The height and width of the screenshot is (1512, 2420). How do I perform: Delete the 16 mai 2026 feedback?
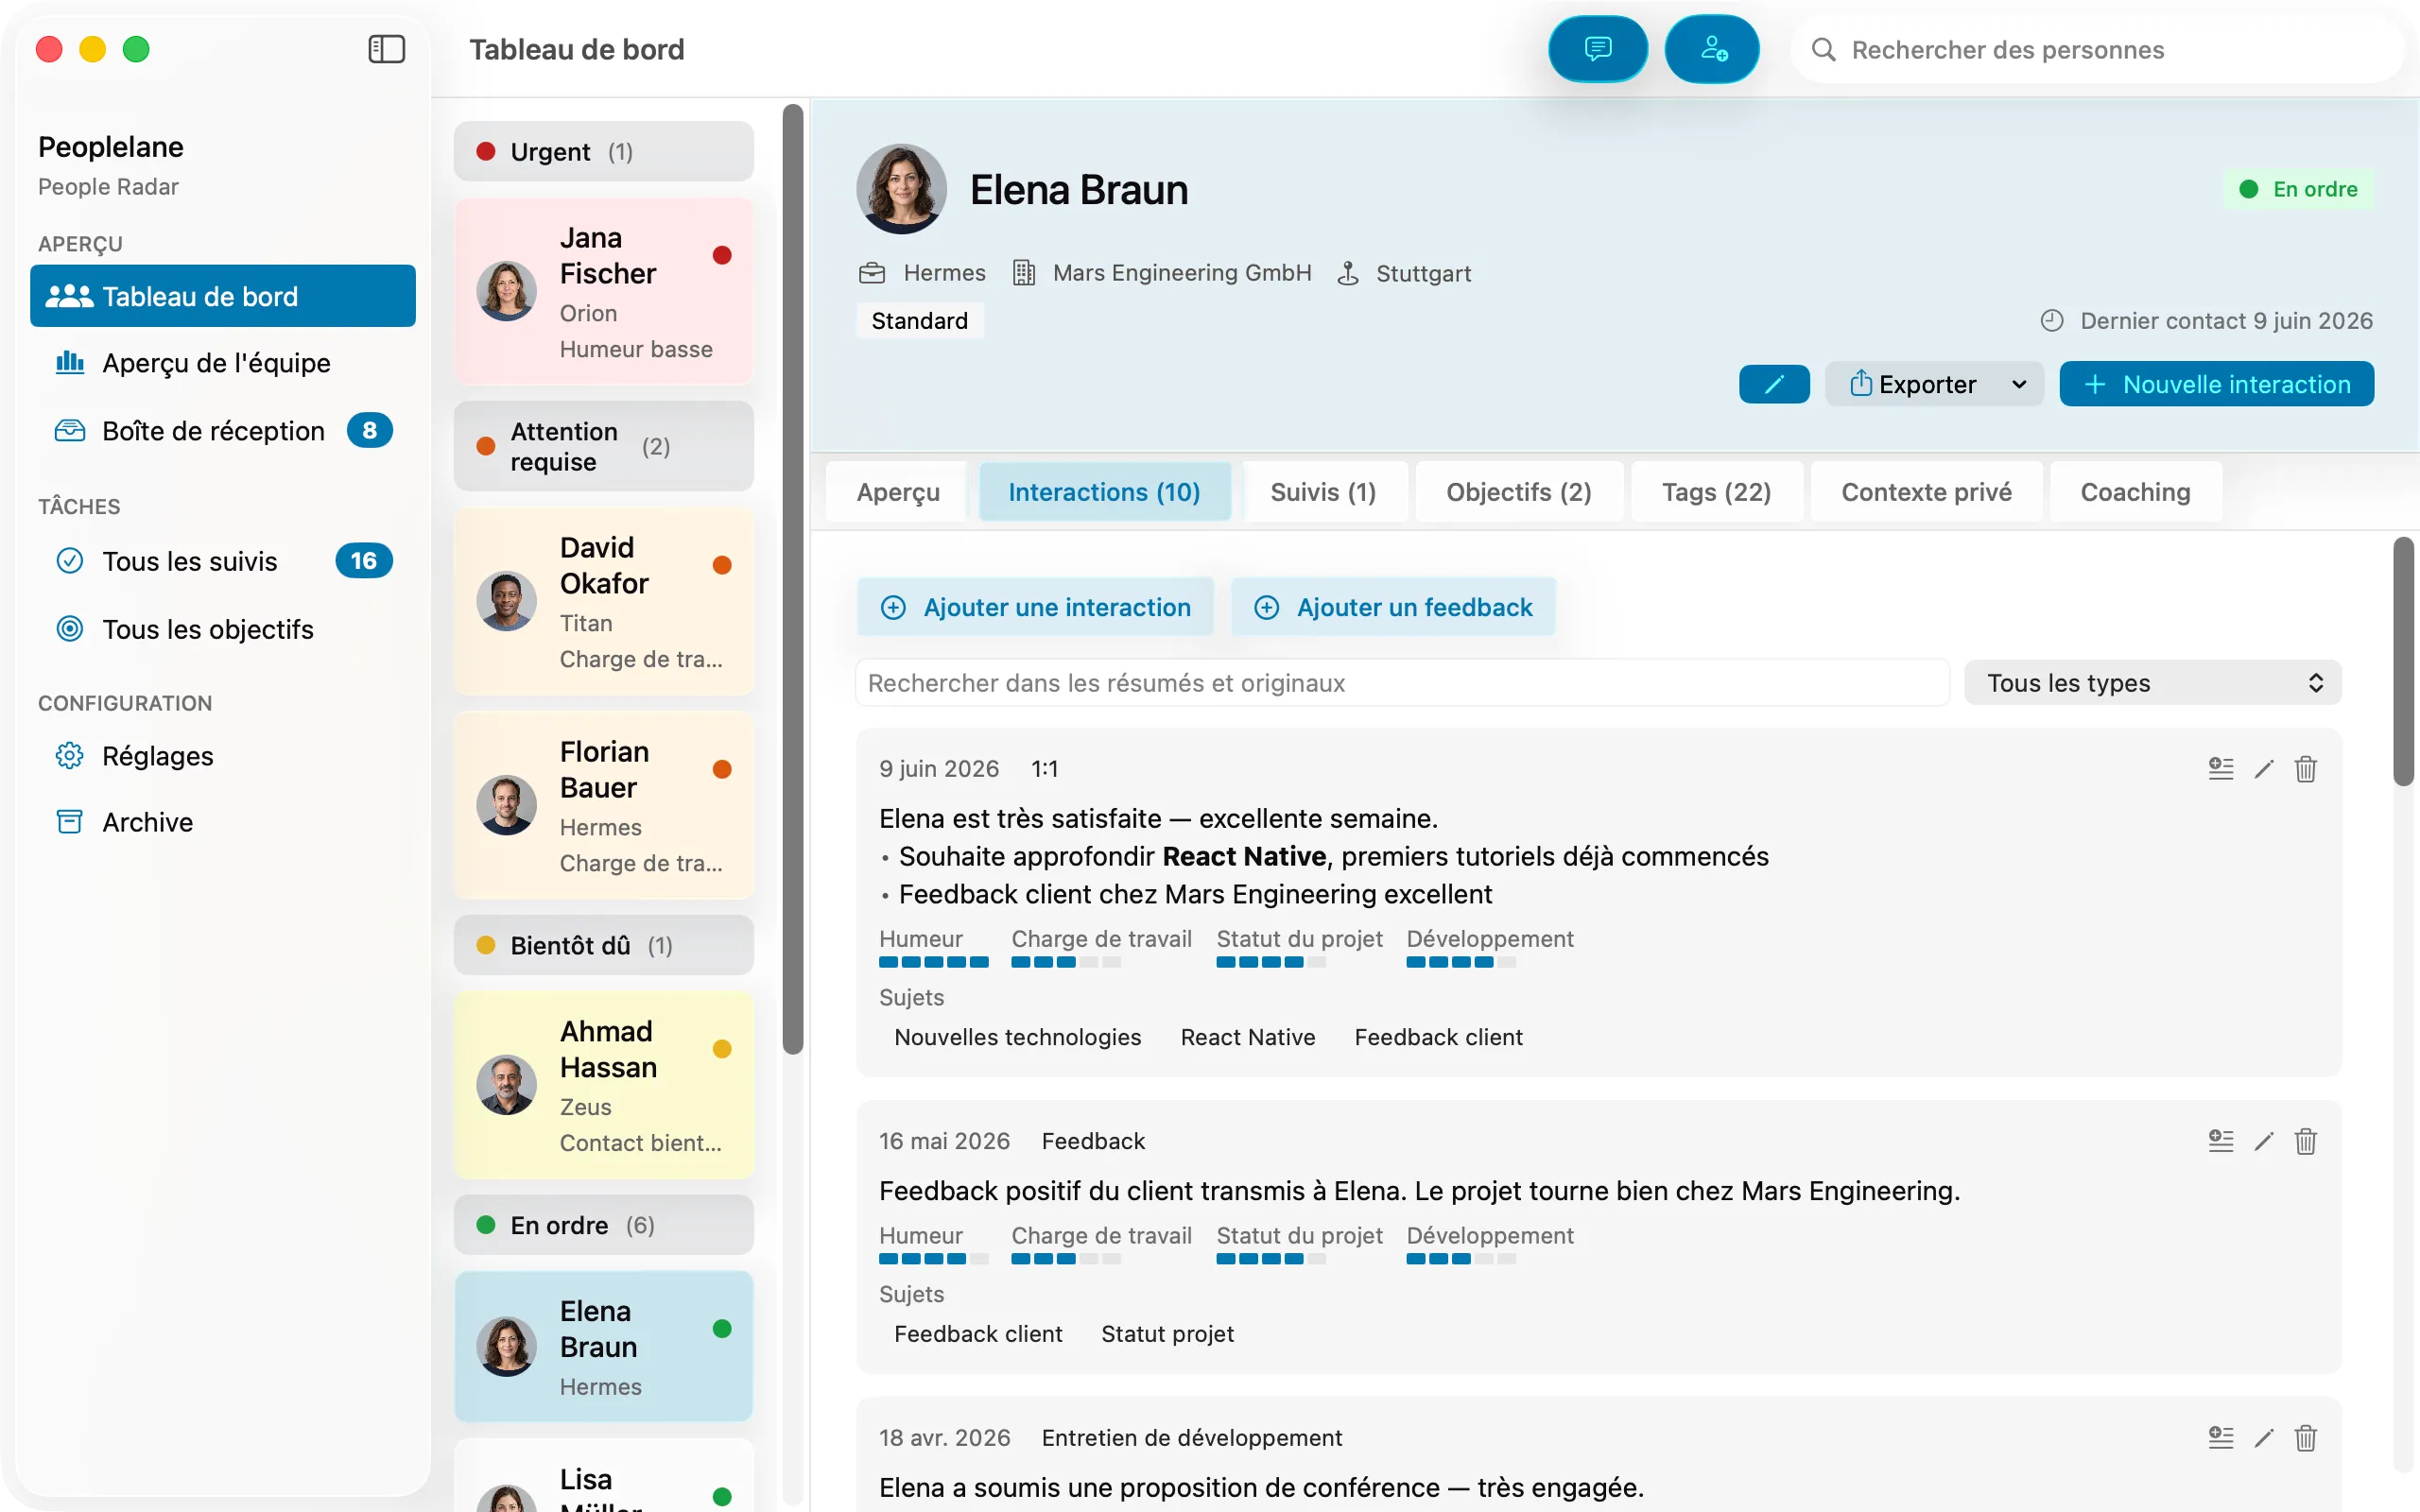(x=2305, y=1141)
